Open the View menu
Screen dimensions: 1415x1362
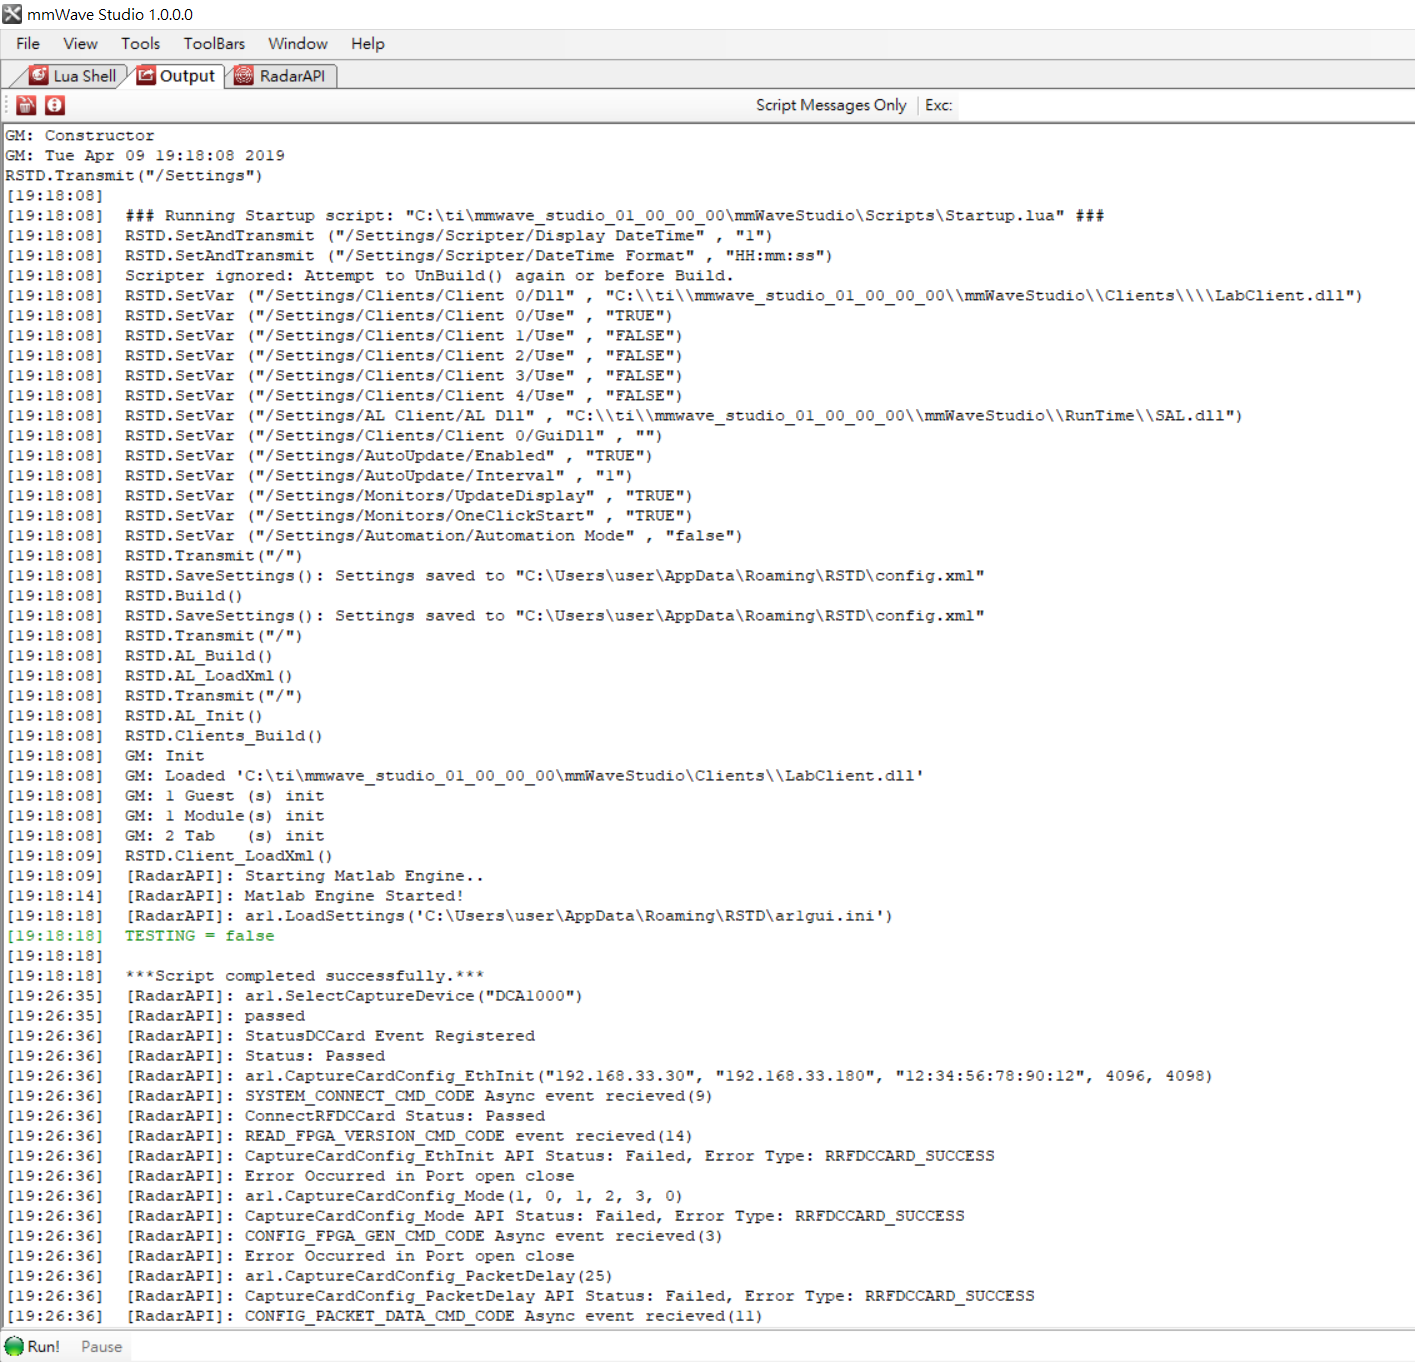point(80,44)
